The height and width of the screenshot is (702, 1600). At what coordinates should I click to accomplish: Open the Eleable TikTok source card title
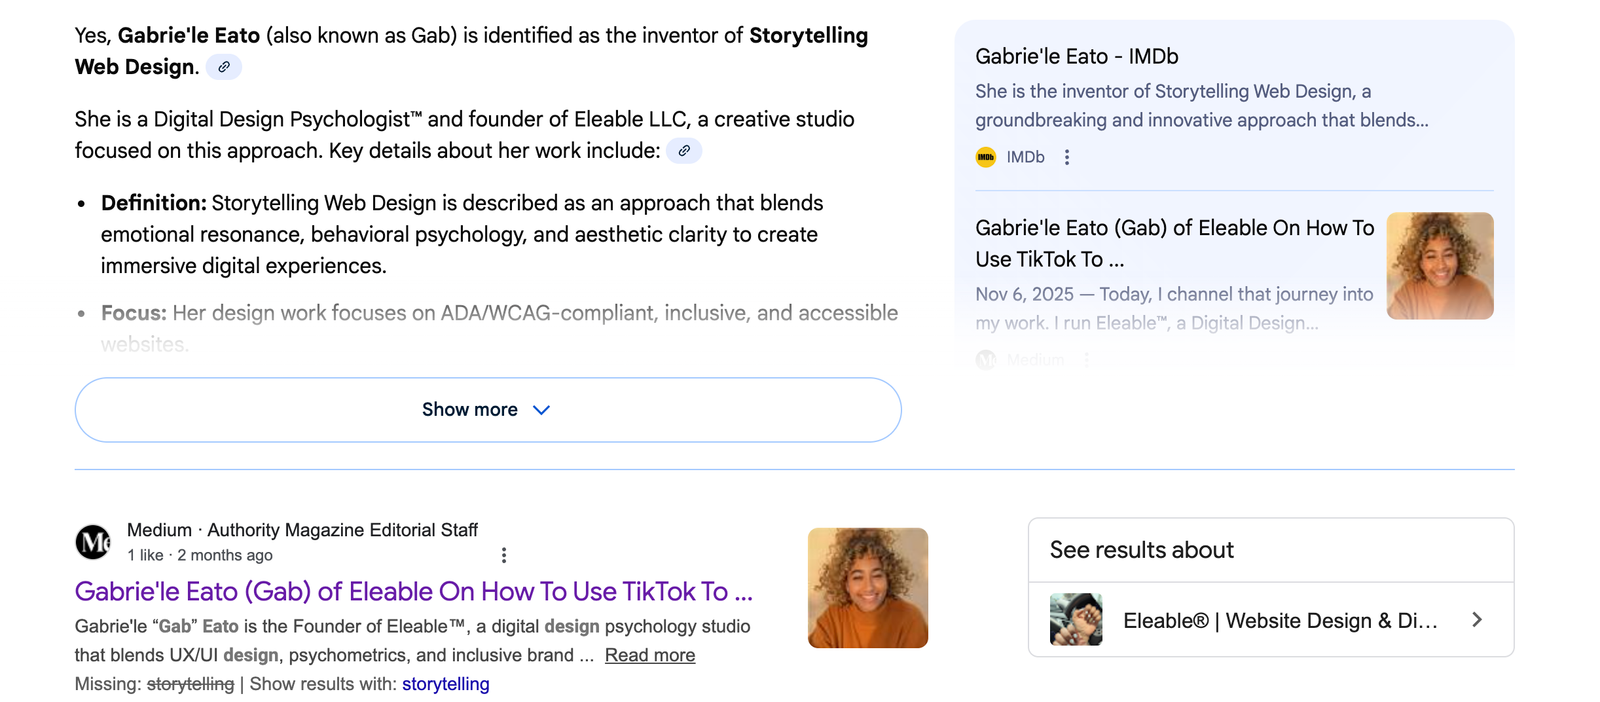pos(1175,243)
